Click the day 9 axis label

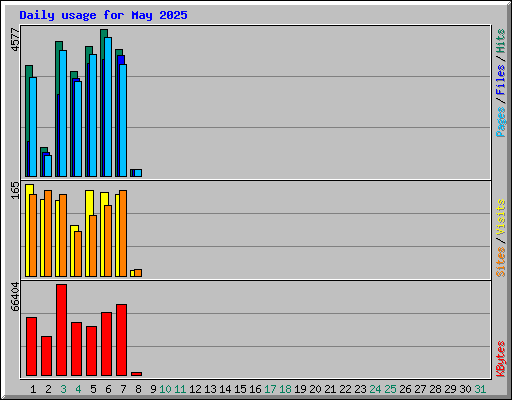(x=153, y=389)
